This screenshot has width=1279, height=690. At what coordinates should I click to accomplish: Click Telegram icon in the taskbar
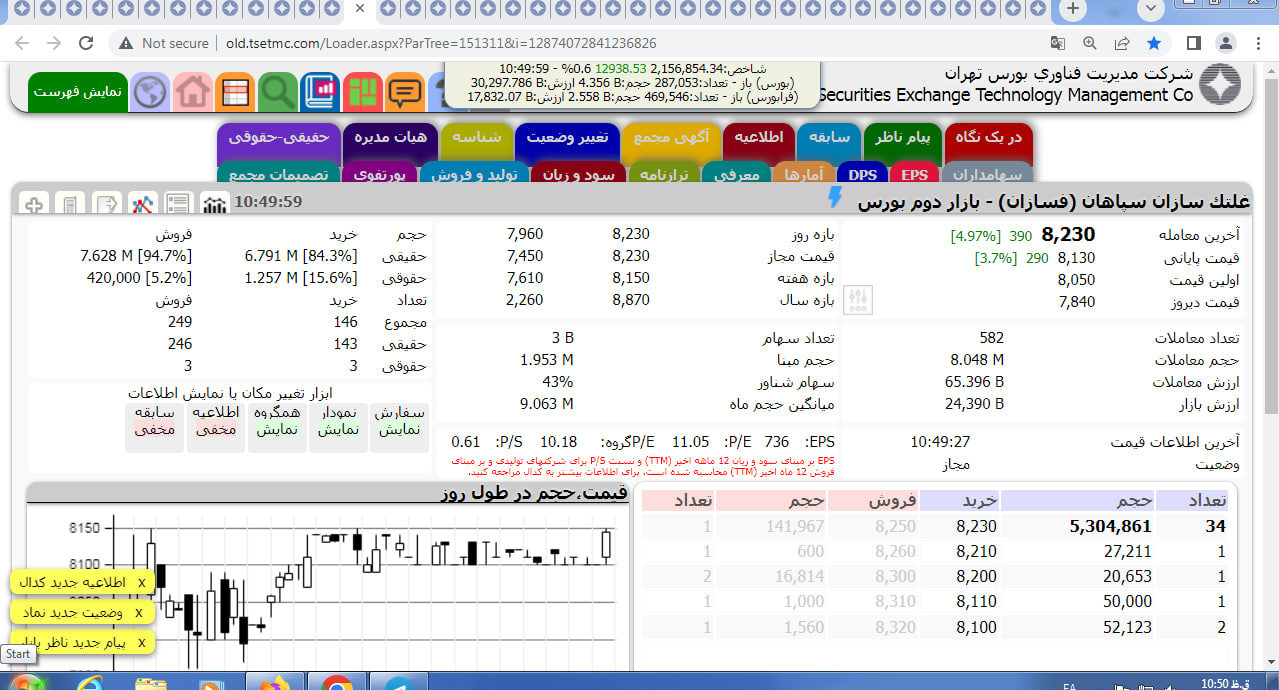point(398,684)
